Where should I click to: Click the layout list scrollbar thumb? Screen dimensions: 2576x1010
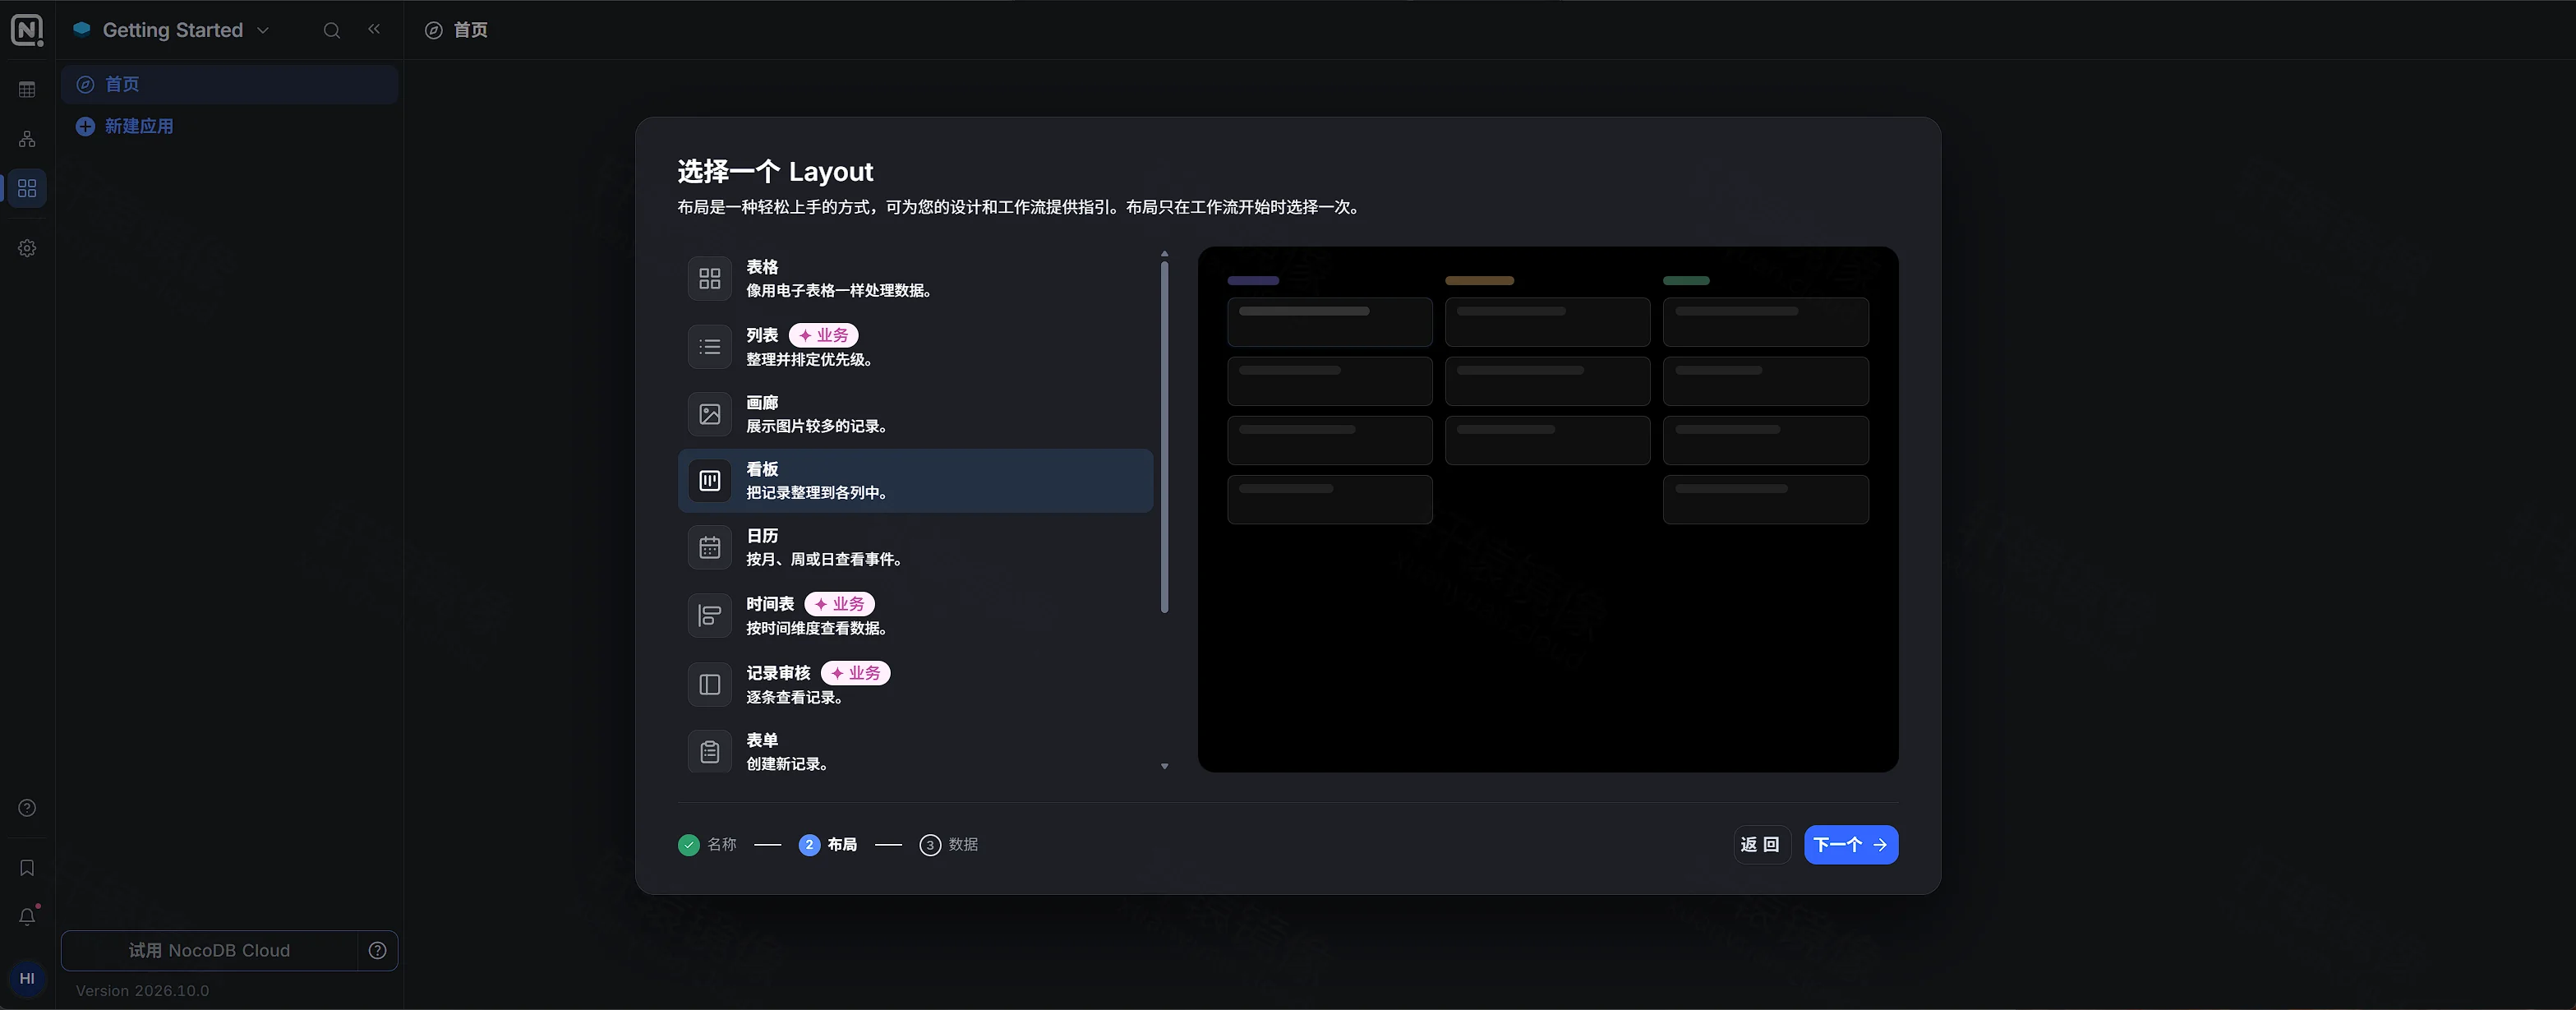[1164, 436]
